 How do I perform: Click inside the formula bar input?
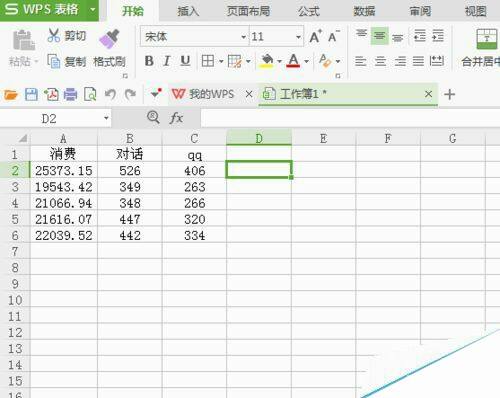[350, 118]
